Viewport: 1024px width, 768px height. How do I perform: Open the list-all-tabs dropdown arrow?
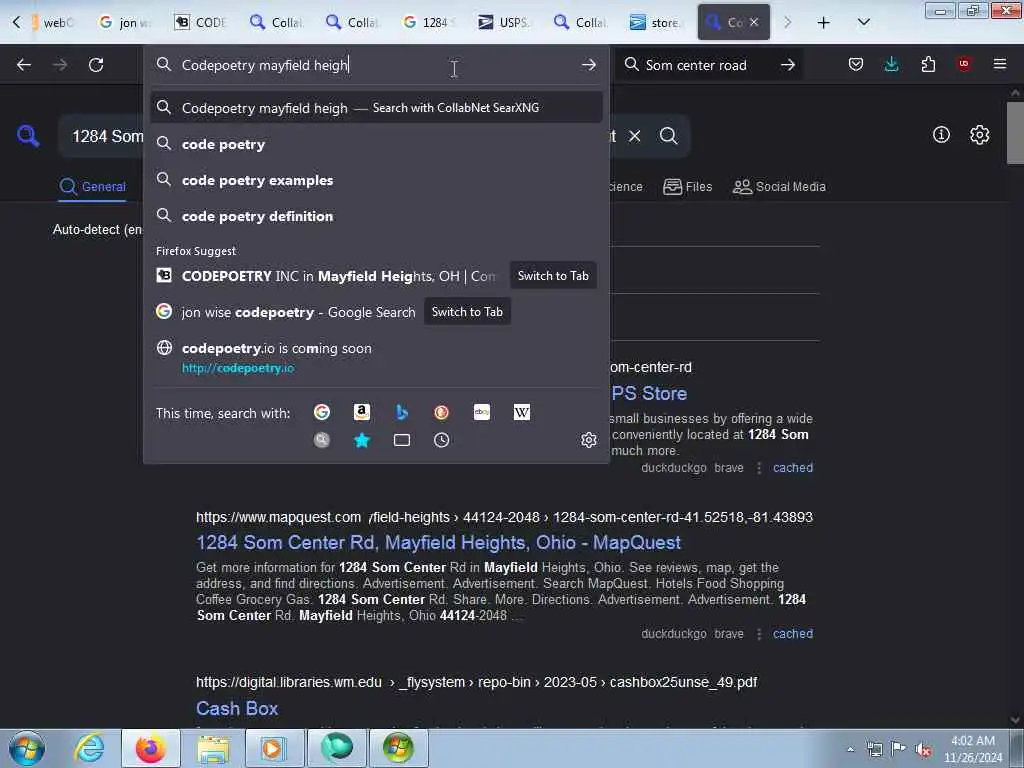pyautogui.click(x=863, y=22)
